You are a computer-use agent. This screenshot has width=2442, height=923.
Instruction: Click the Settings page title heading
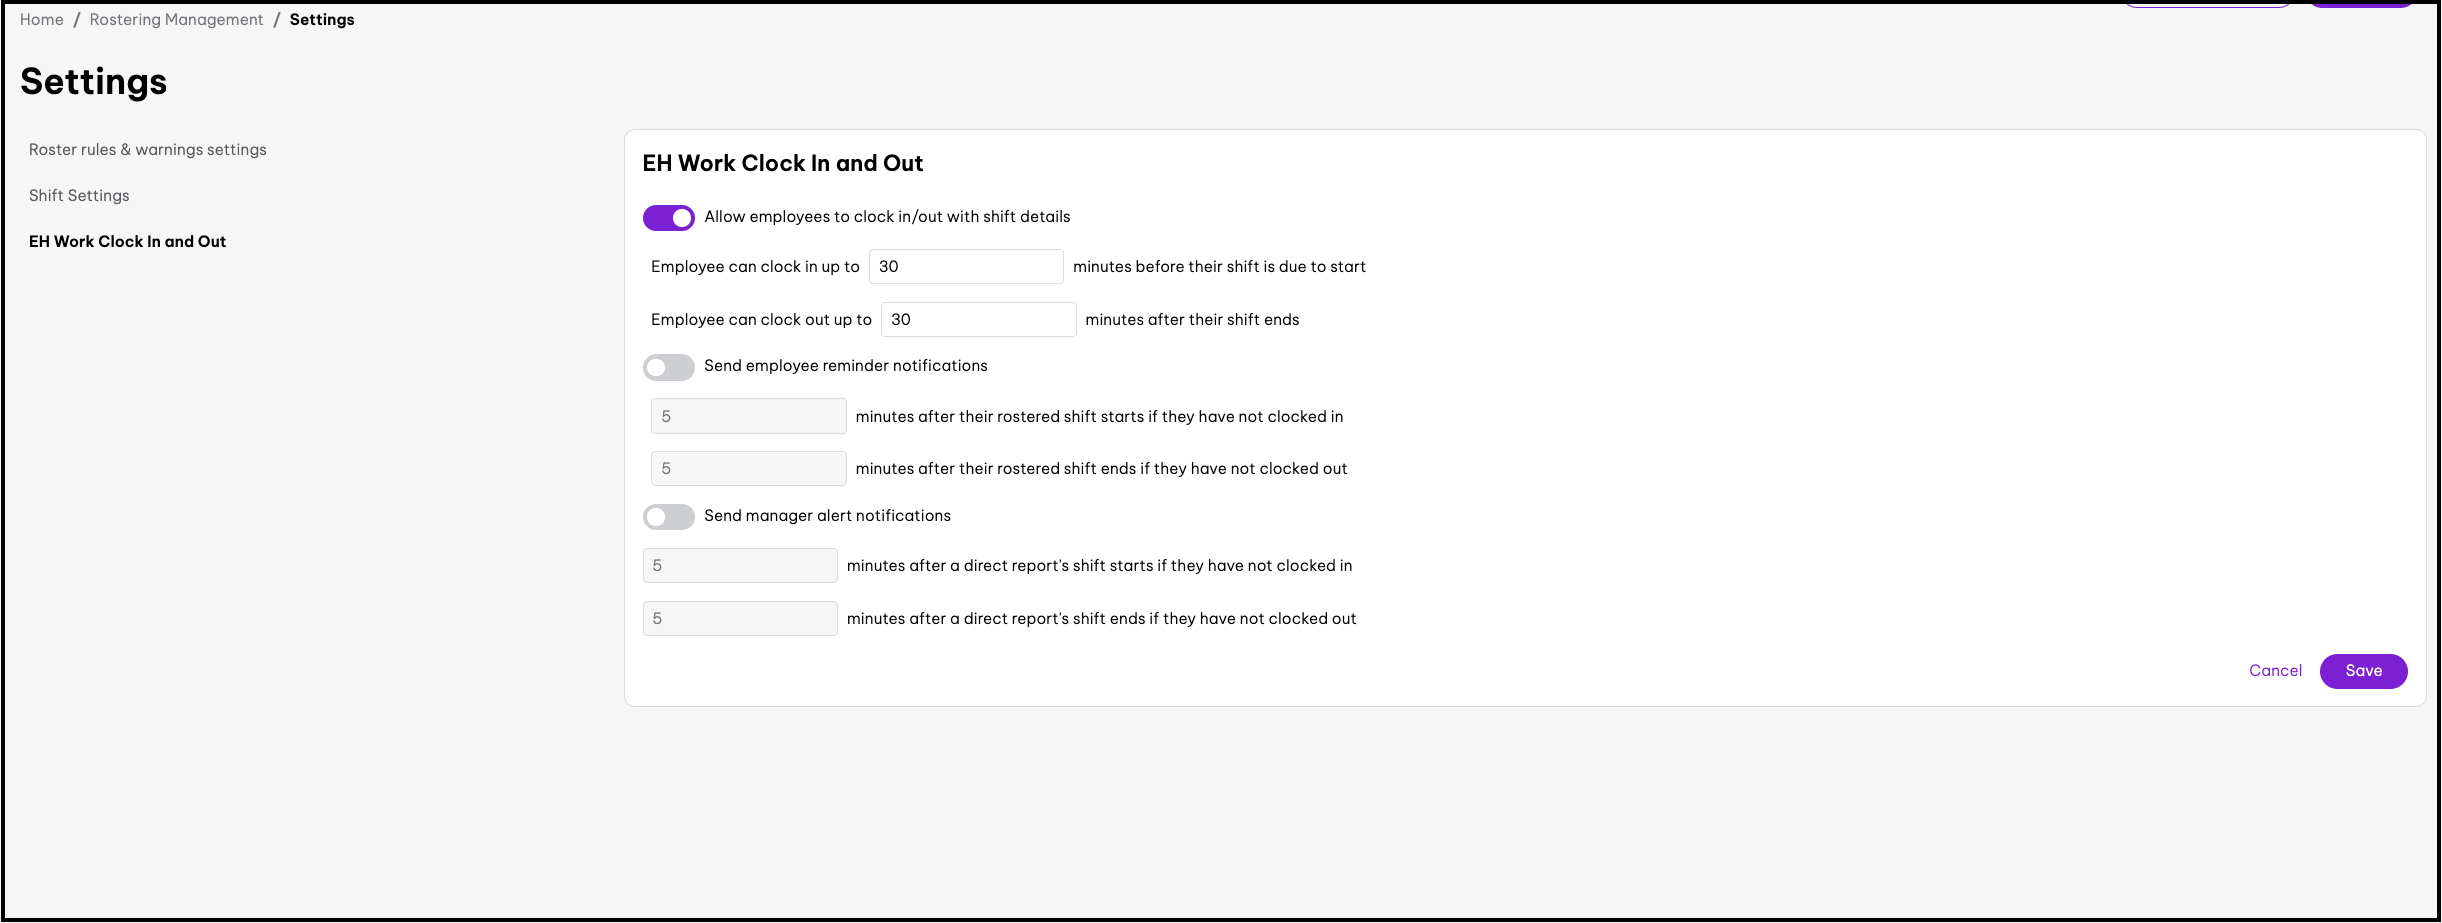click(x=94, y=82)
